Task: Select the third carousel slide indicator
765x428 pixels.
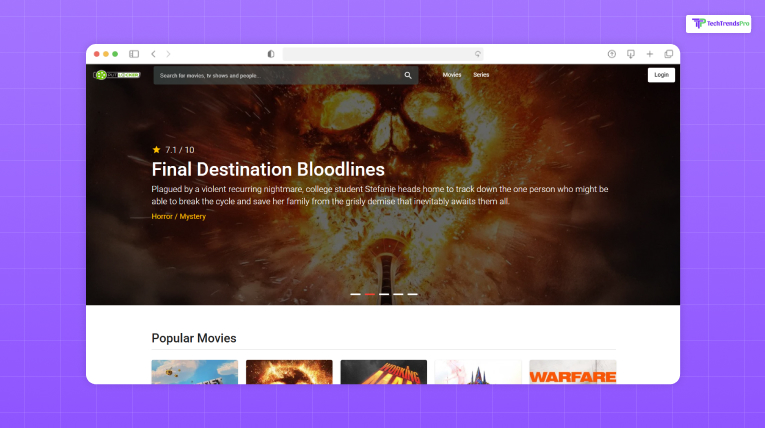Action: [x=384, y=294]
